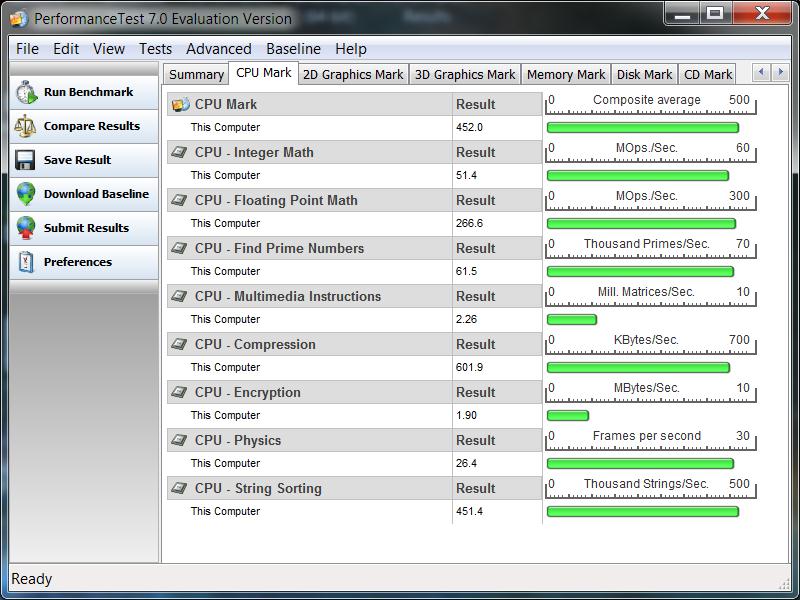Image resolution: width=800 pixels, height=600 pixels.
Task: Switch to the Disk Mark tab
Action: pyautogui.click(x=644, y=74)
